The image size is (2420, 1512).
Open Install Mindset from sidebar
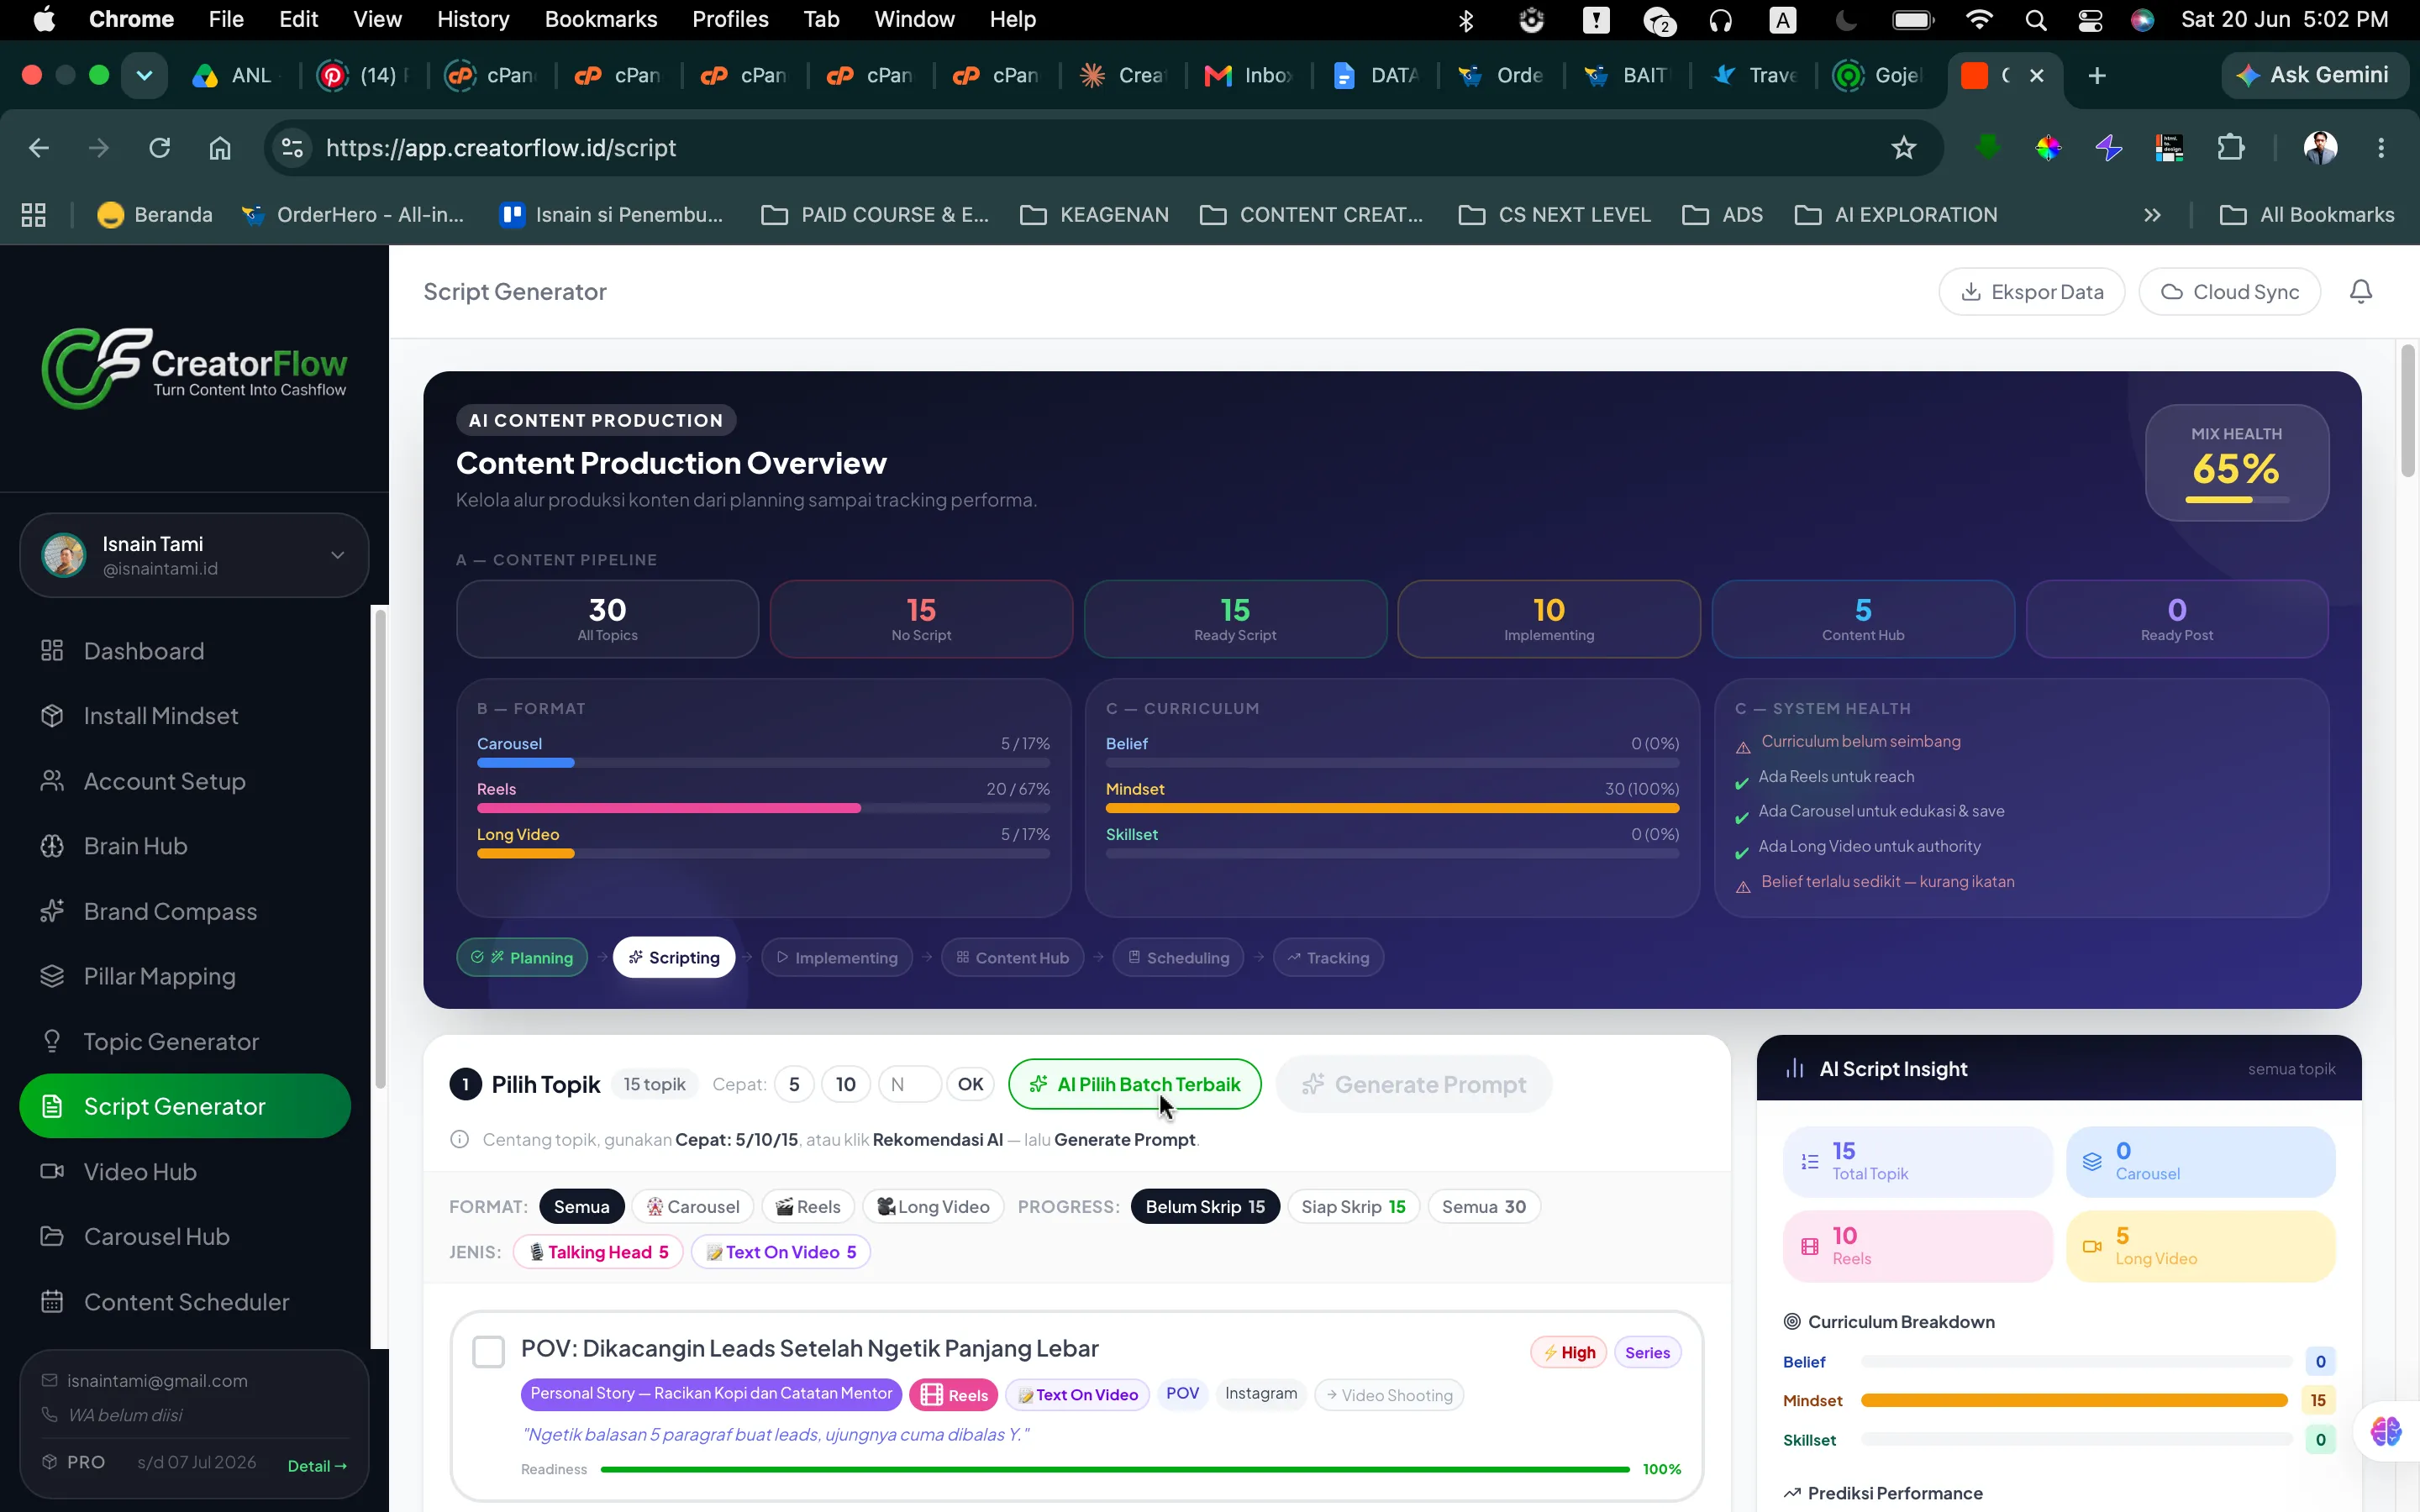(x=160, y=716)
